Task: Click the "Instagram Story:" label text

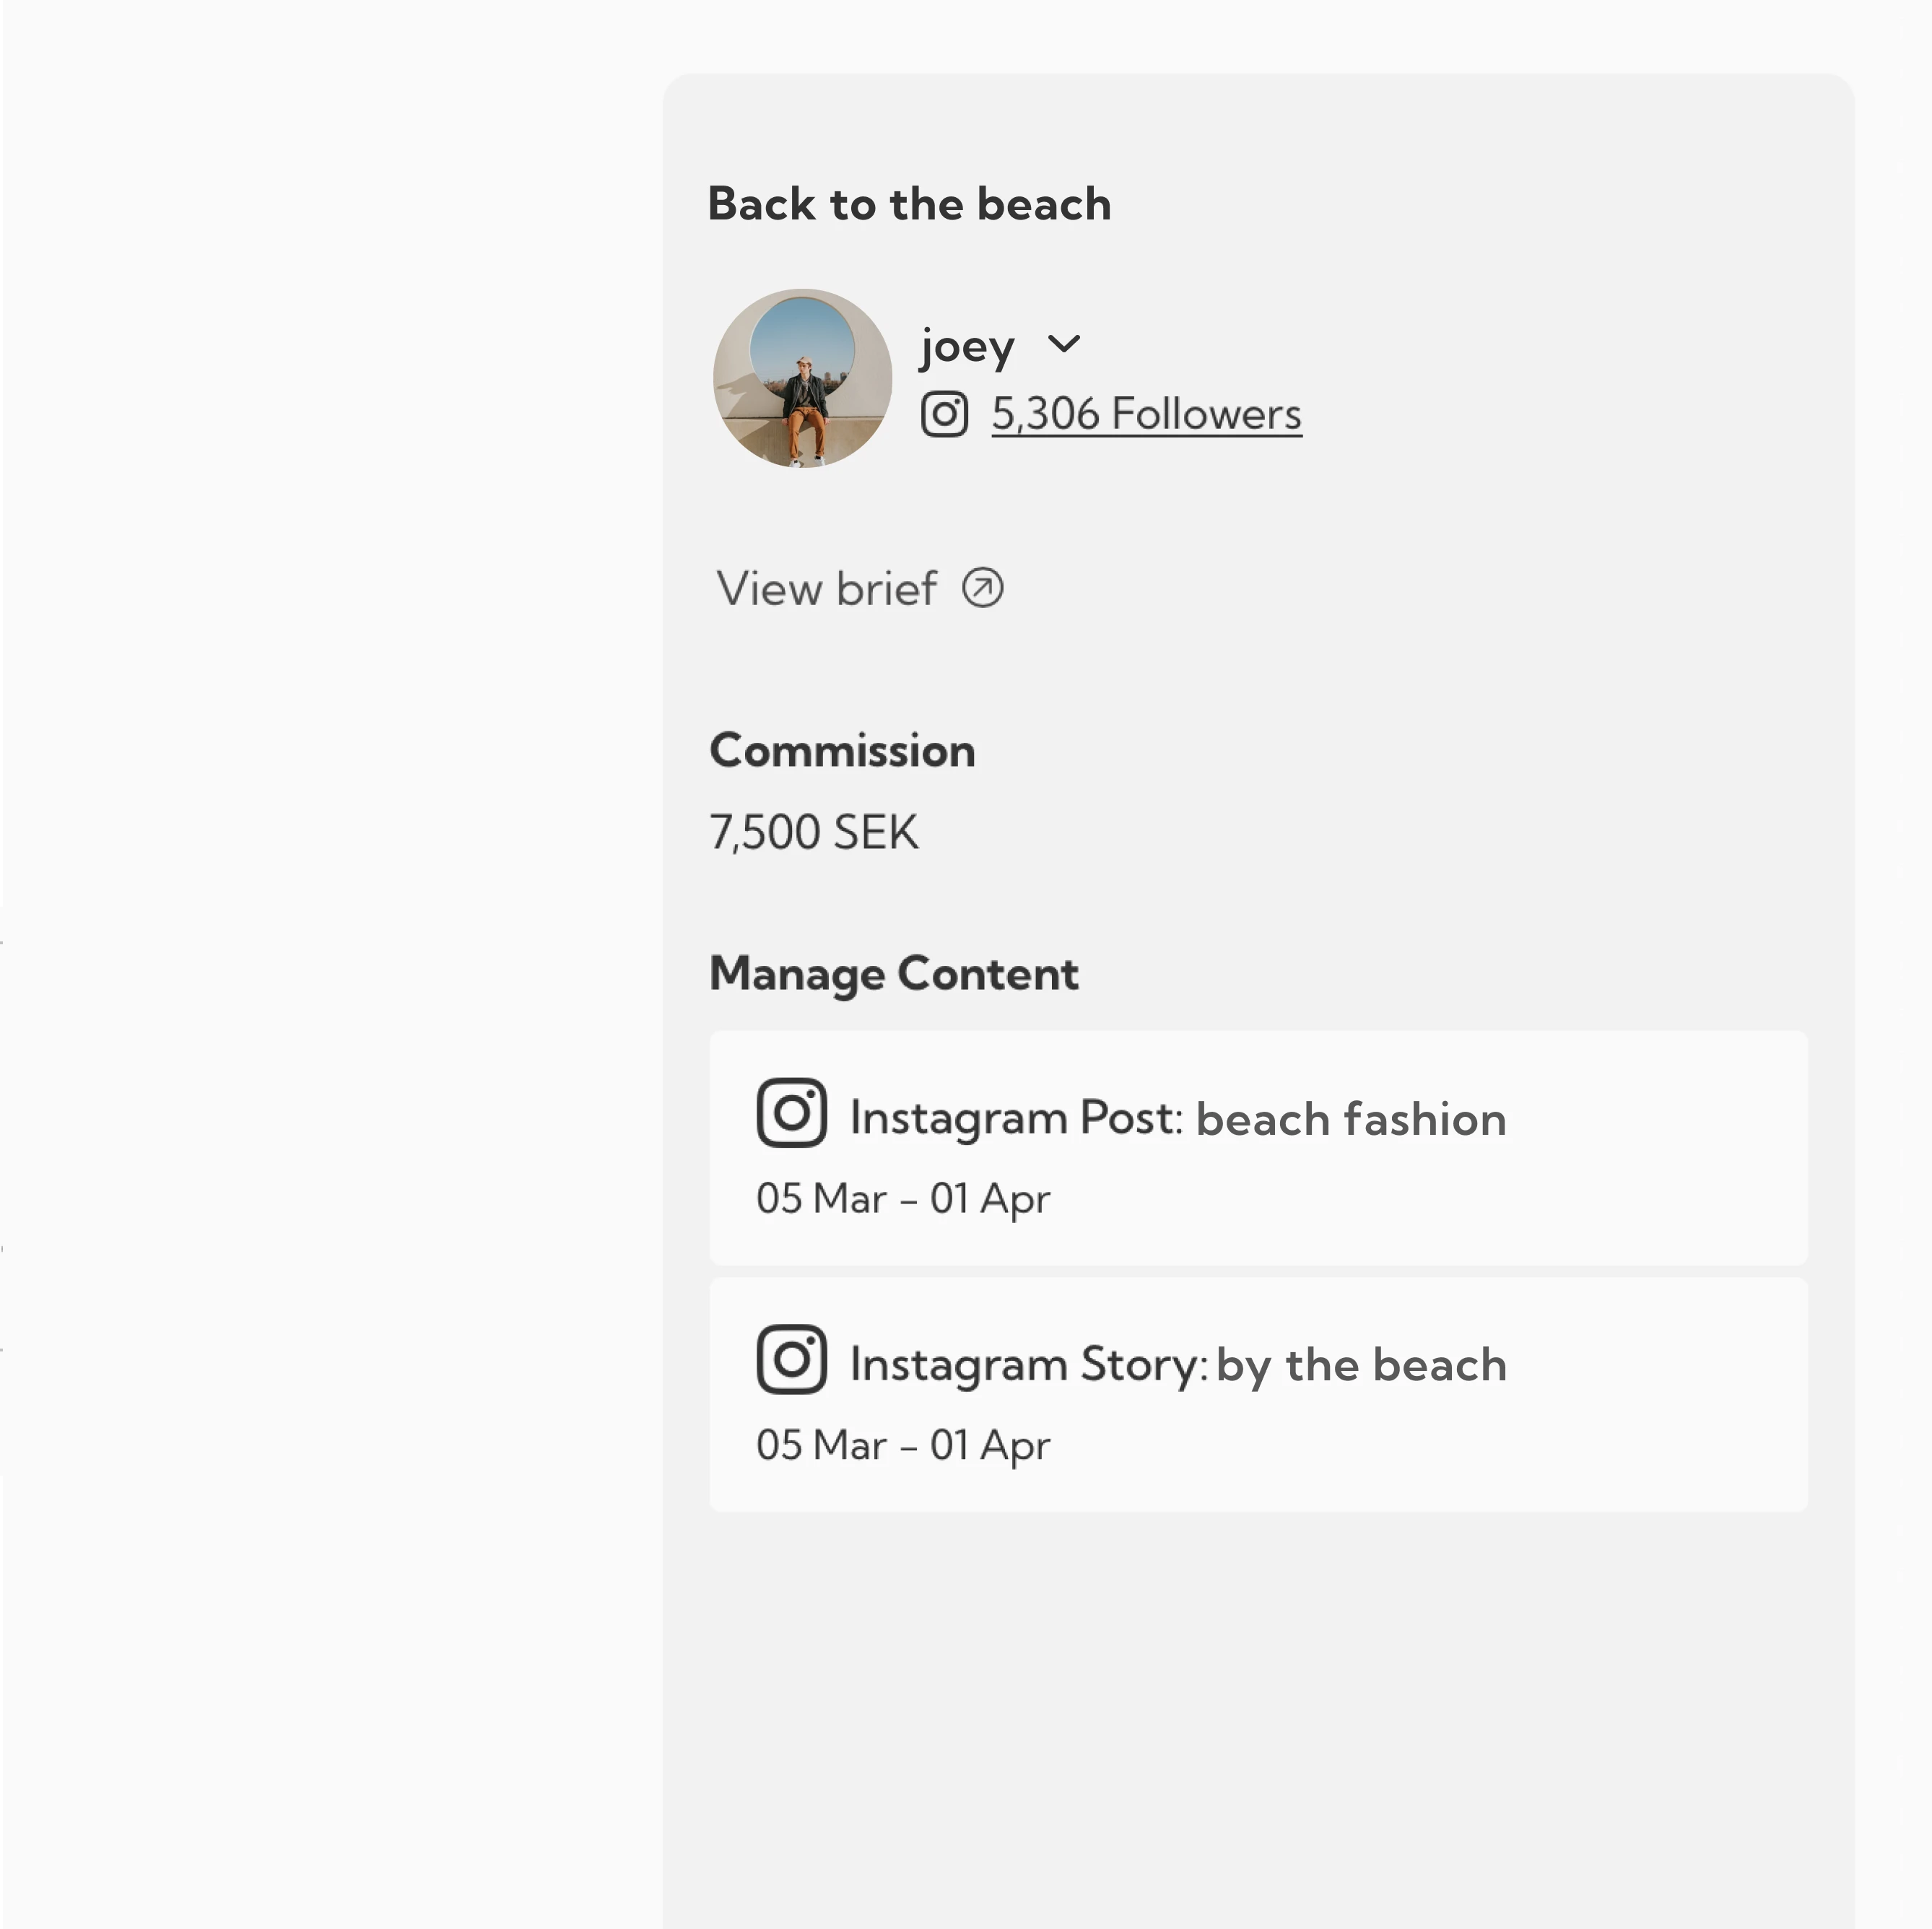Action: click(x=1029, y=1365)
